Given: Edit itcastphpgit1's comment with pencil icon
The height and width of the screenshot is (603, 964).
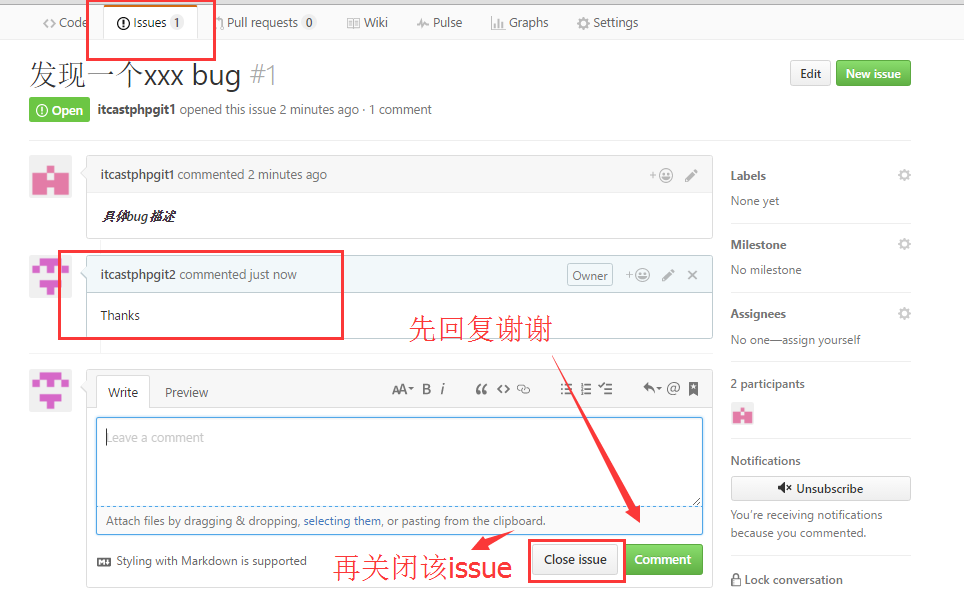Looking at the screenshot, I should point(691,175).
